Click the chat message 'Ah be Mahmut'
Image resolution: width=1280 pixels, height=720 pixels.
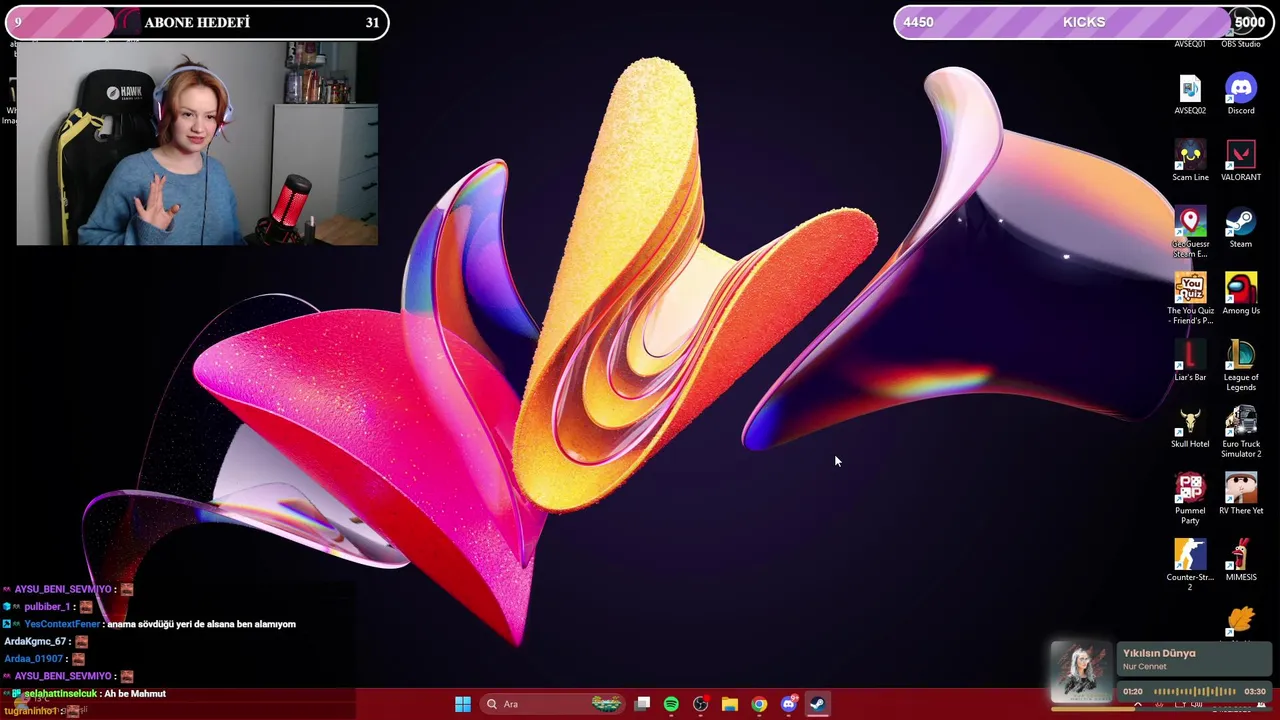click(x=135, y=693)
